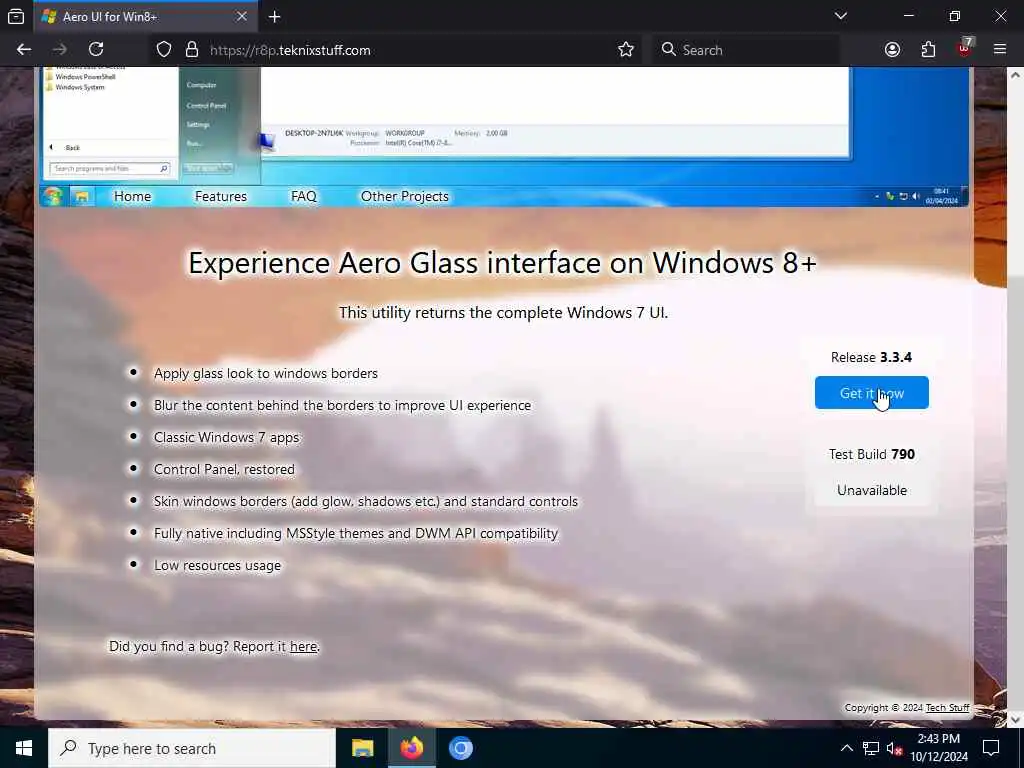1024x768 pixels.
Task: Click 'Skin windows borders' list item
Action: pos(366,502)
